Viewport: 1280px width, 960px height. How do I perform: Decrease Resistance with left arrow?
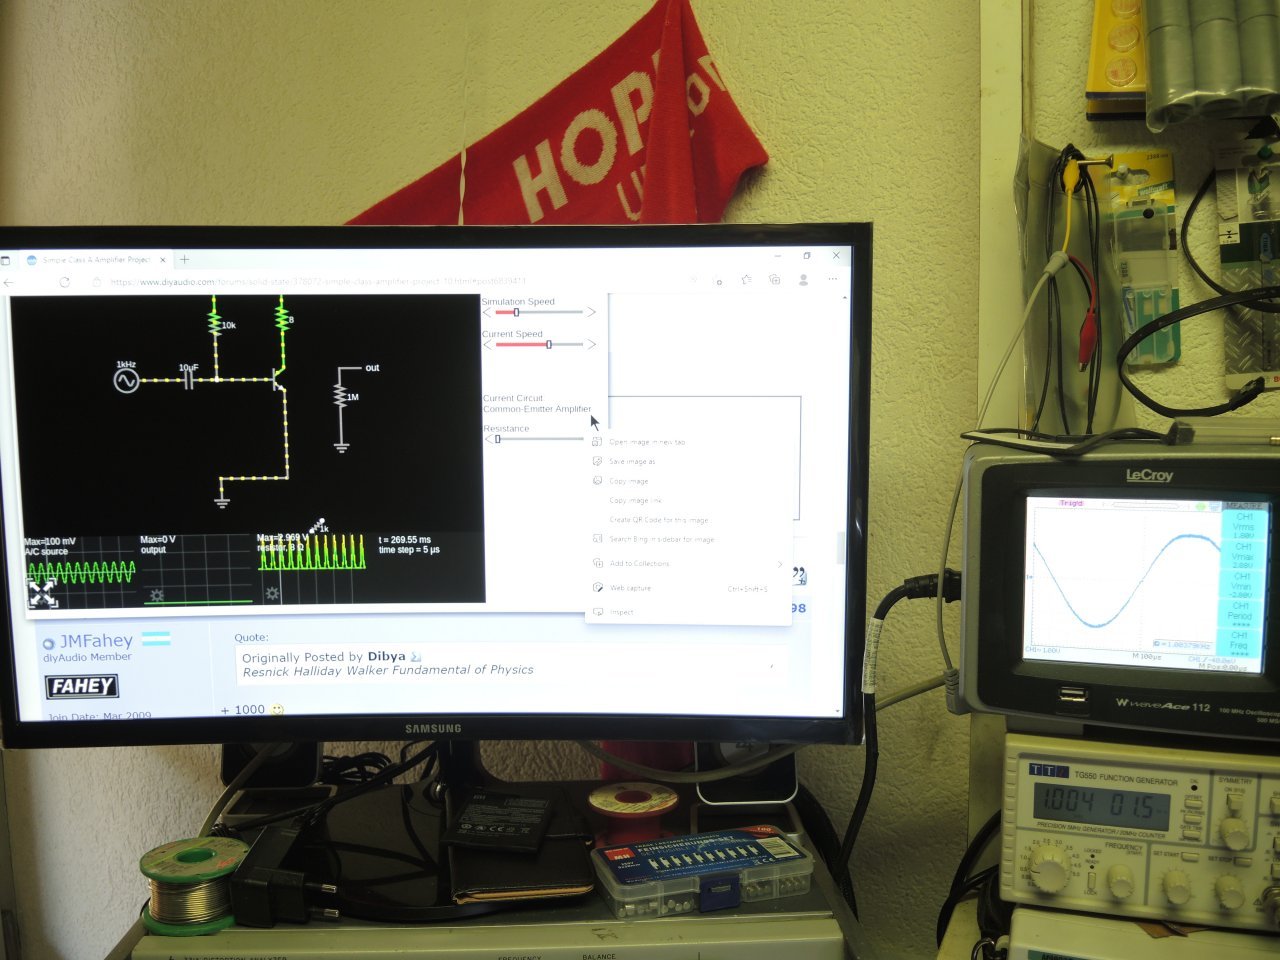(488, 439)
